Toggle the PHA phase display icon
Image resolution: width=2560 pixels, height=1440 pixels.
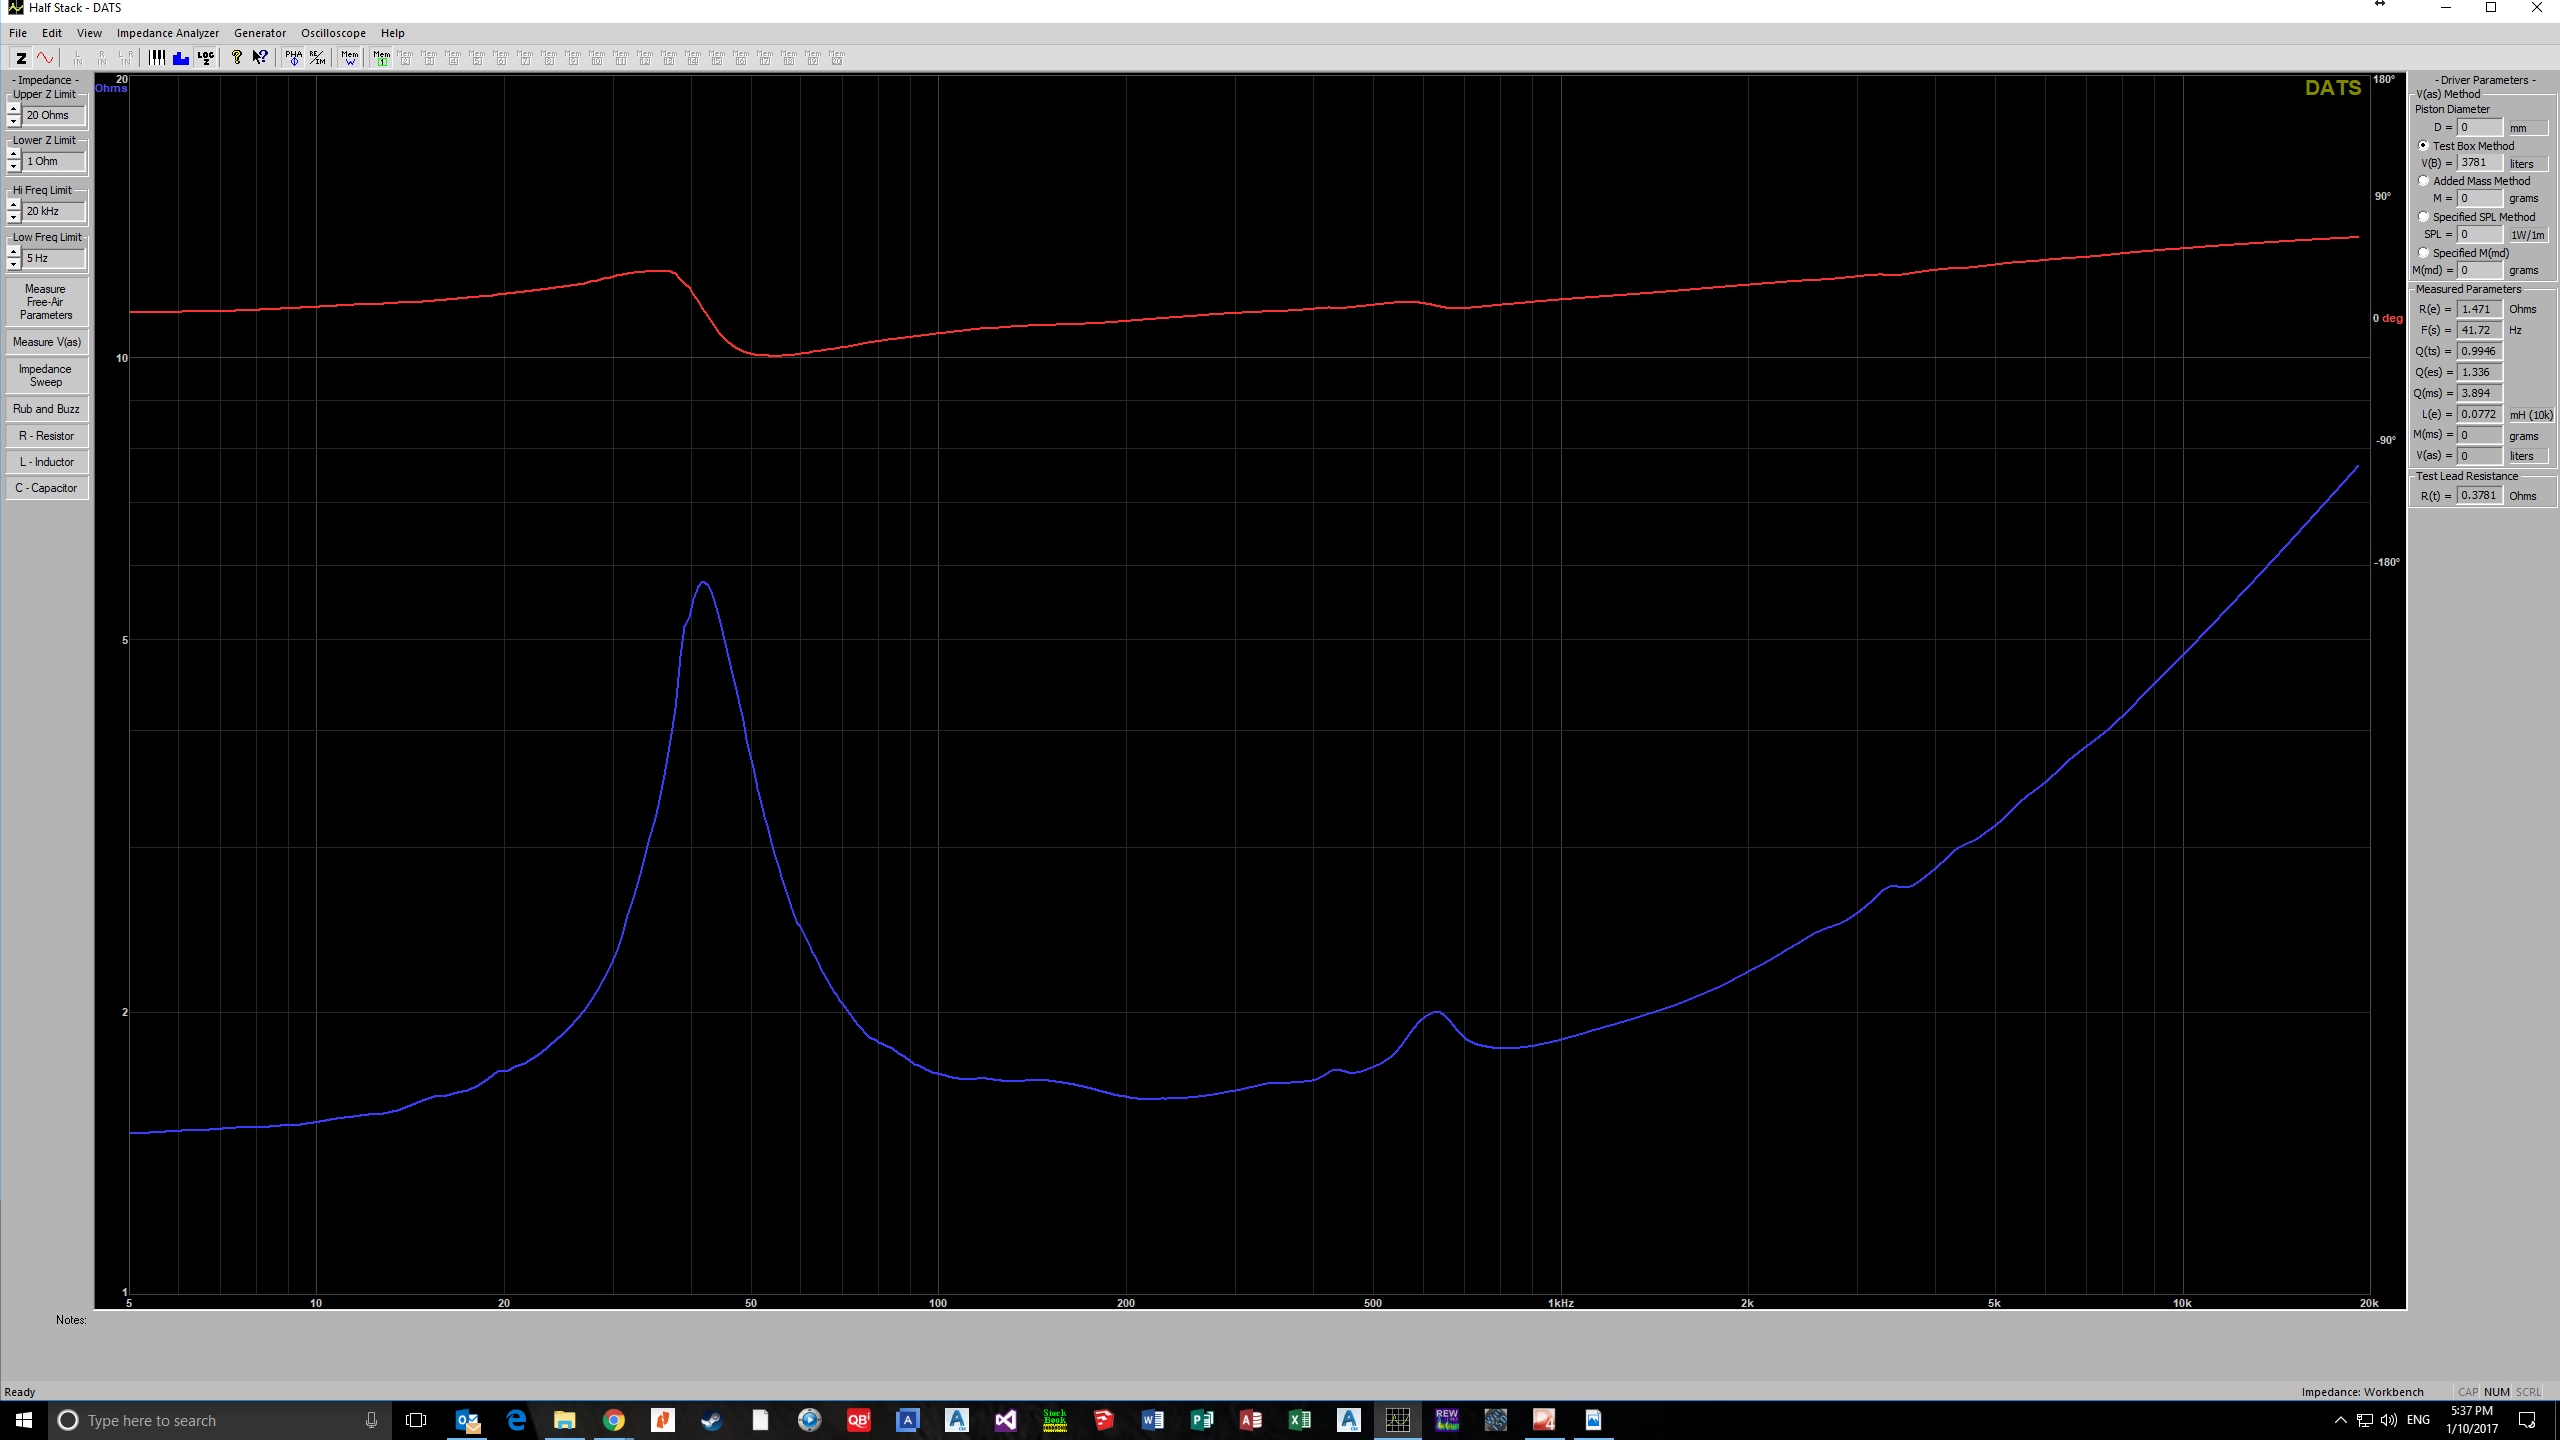click(293, 58)
